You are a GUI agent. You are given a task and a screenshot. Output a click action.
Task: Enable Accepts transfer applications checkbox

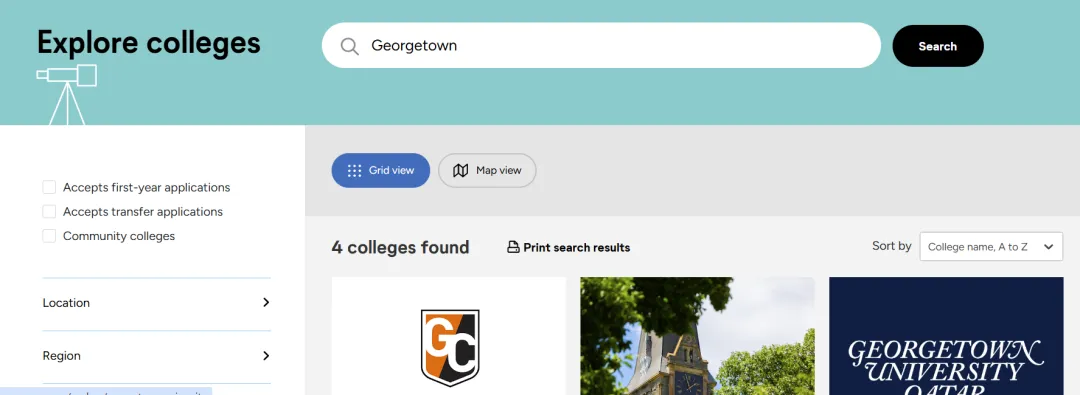click(x=49, y=212)
